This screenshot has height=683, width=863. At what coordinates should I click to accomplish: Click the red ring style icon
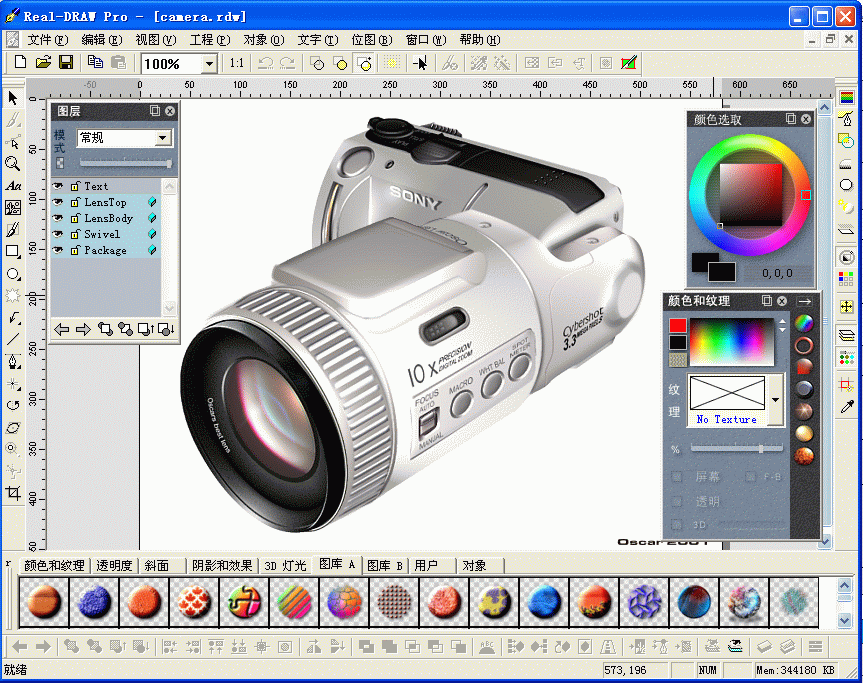pyautogui.click(x=804, y=345)
